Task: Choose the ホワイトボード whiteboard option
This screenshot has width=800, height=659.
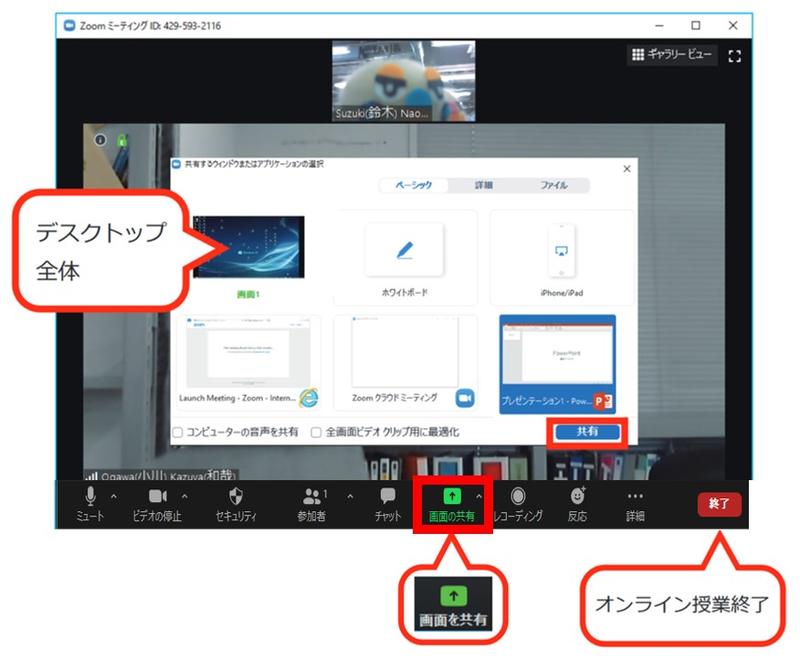Action: pyautogui.click(x=405, y=258)
